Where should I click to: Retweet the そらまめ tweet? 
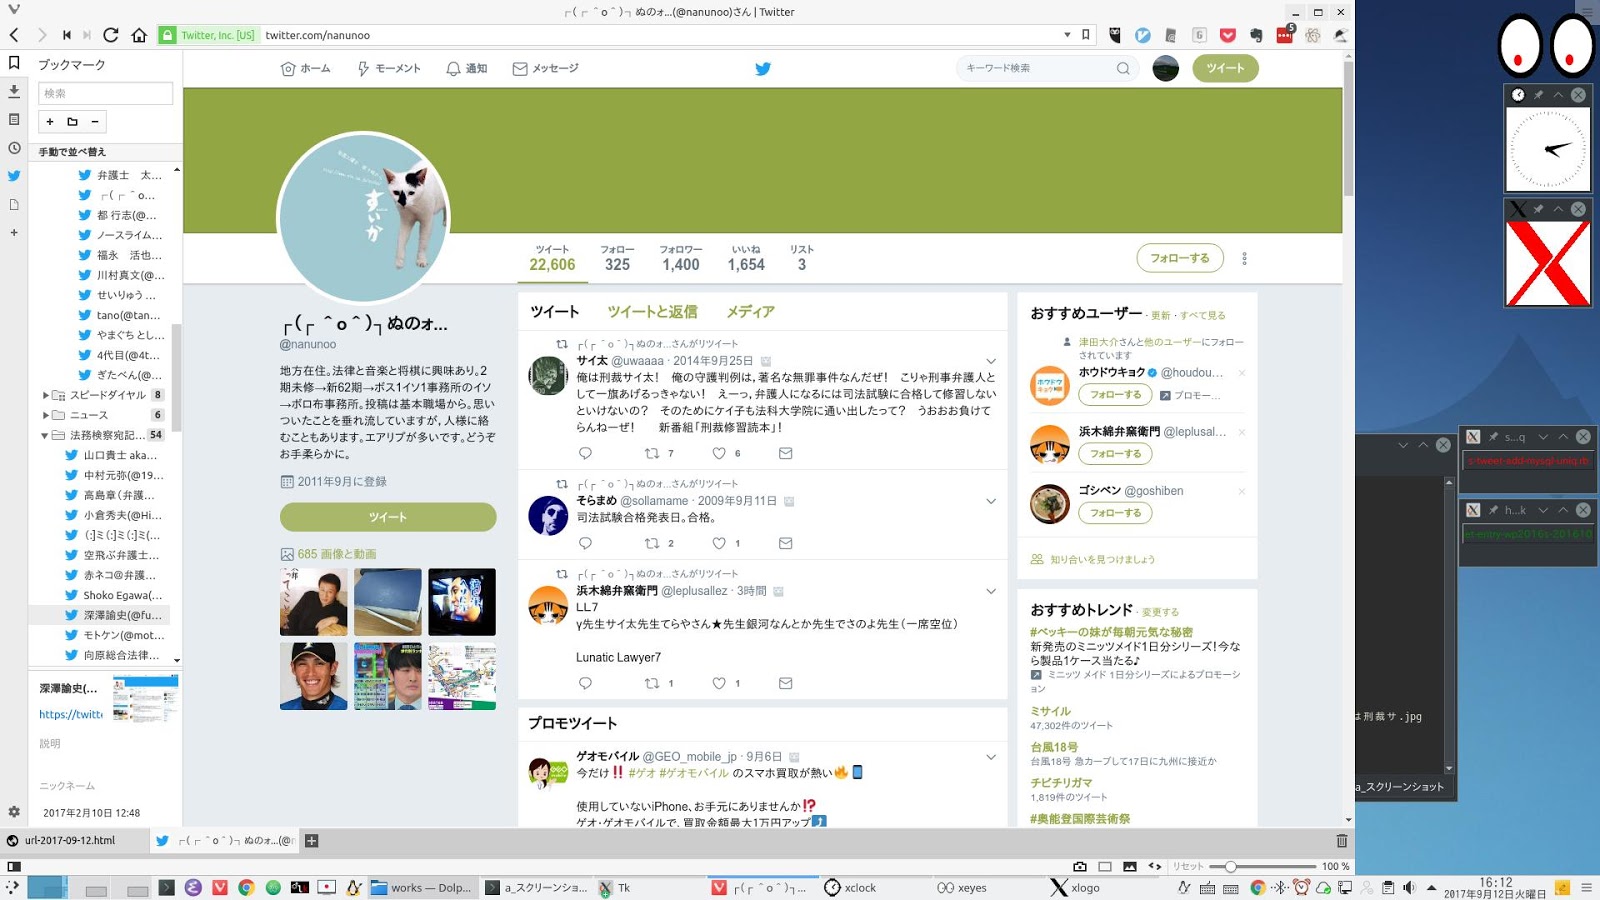click(x=652, y=543)
